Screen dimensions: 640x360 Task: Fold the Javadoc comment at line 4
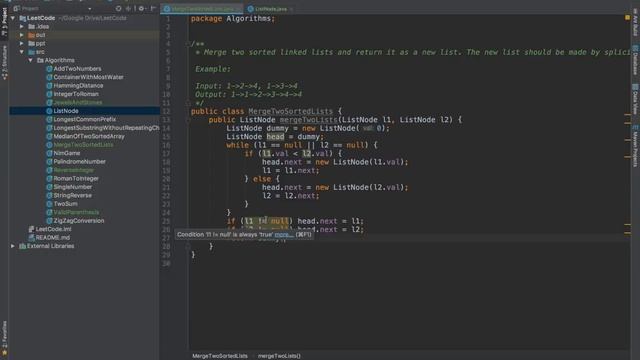(x=188, y=44)
